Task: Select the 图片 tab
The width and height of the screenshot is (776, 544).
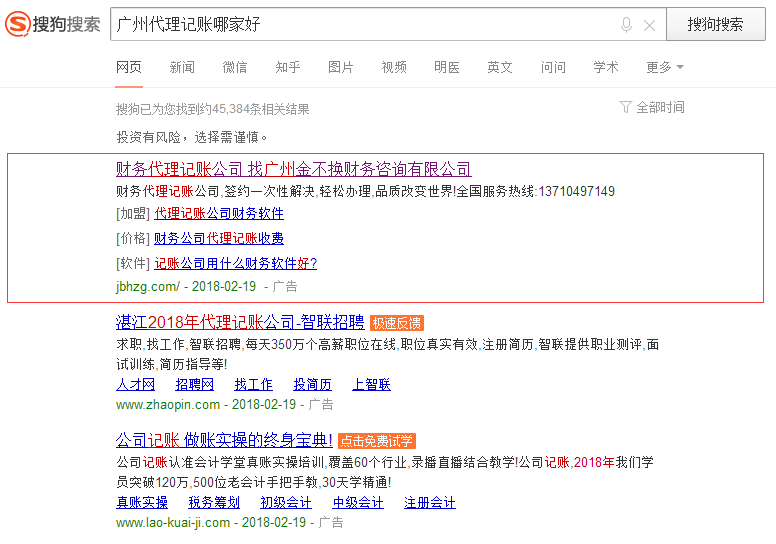Action: click(x=341, y=67)
